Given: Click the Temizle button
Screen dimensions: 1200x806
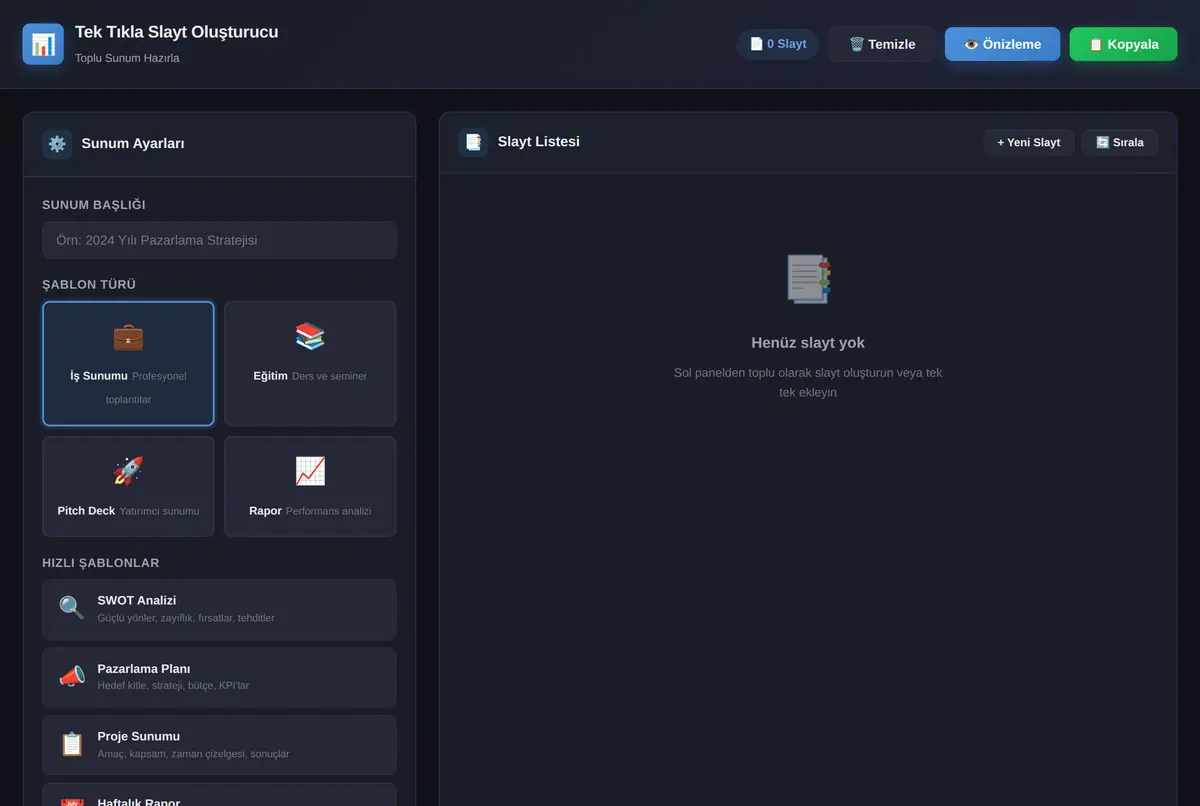Looking at the screenshot, I should 882,44.
